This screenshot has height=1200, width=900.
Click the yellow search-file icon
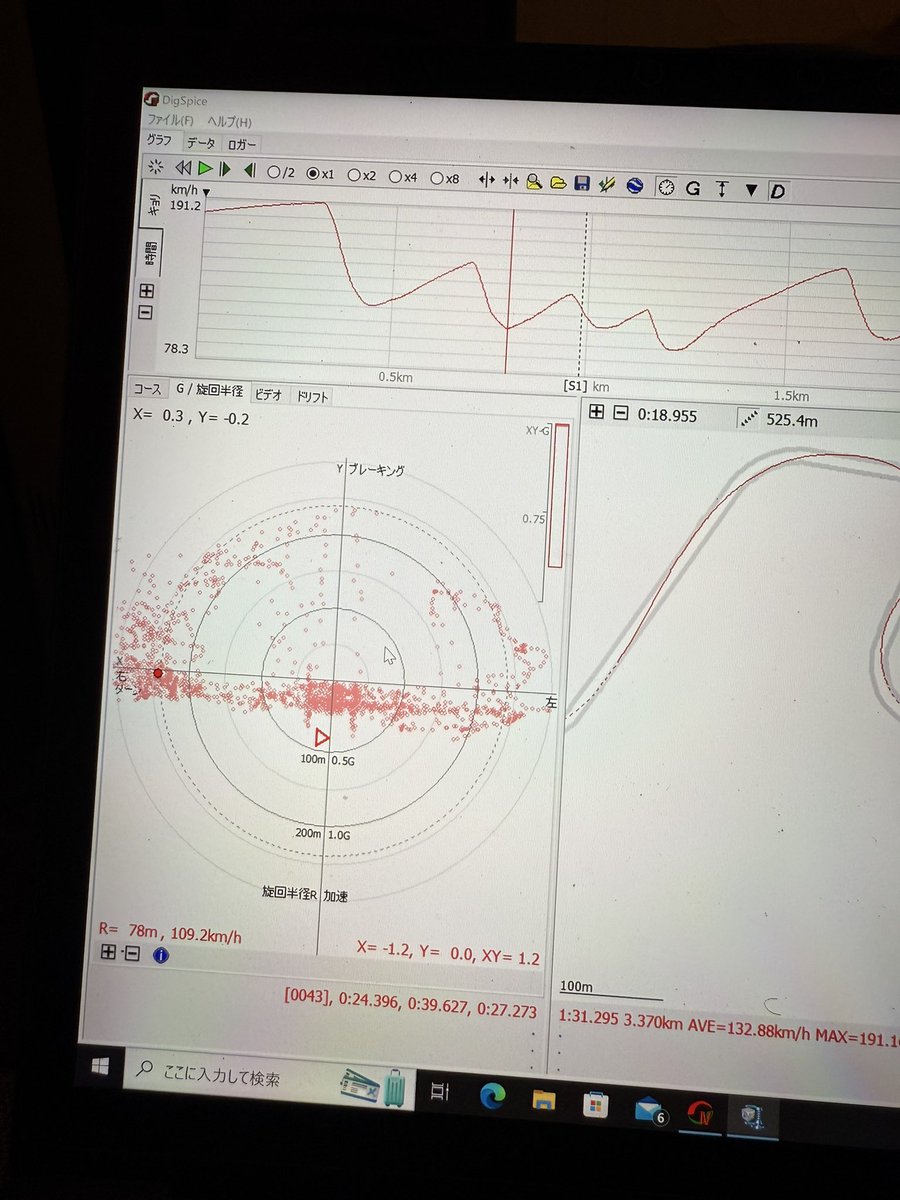point(535,182)
